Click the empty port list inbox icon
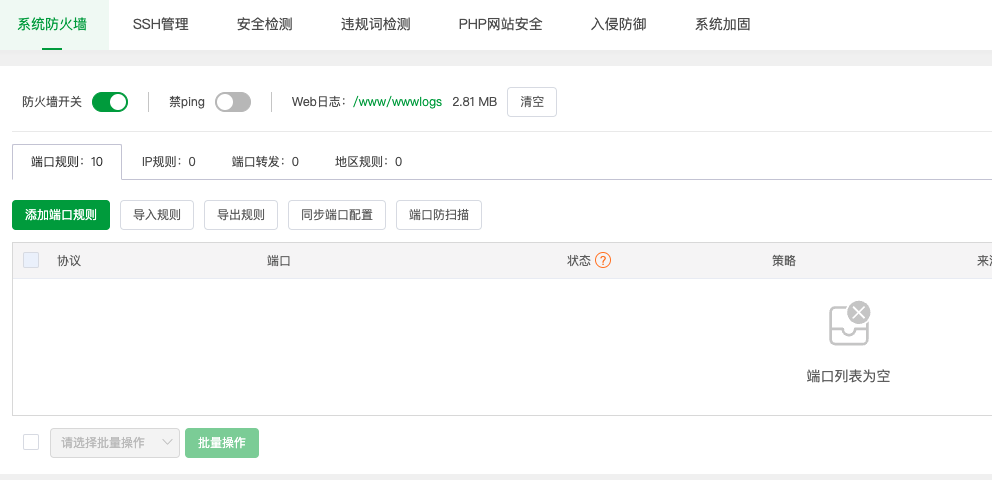 pos(850,323)
